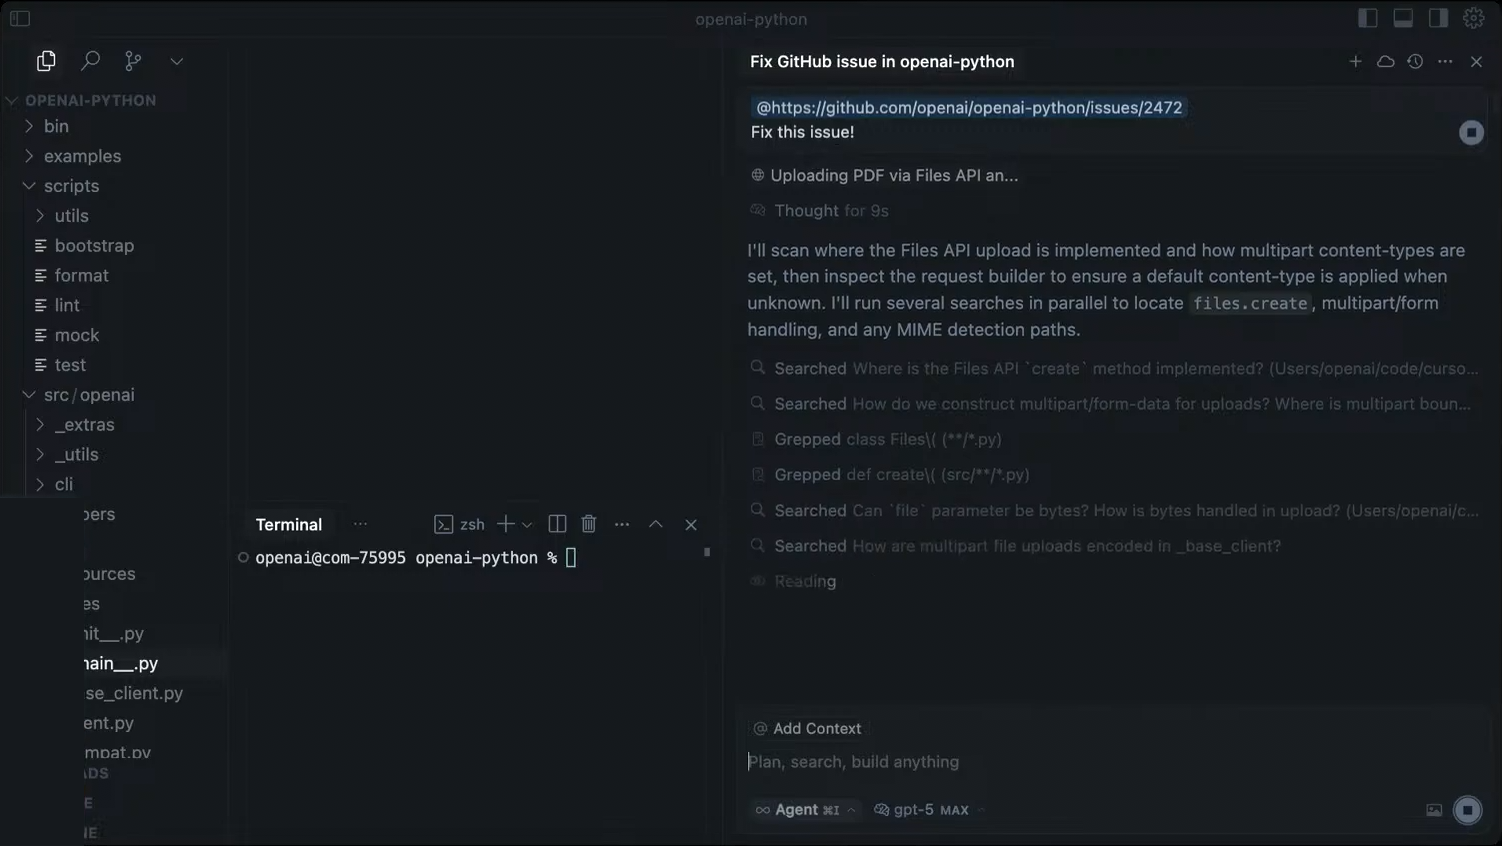The height and width of the screenshot is (846, 1502).
Task: Click the cloud icon in chat header
Action: pos(1385,61)
